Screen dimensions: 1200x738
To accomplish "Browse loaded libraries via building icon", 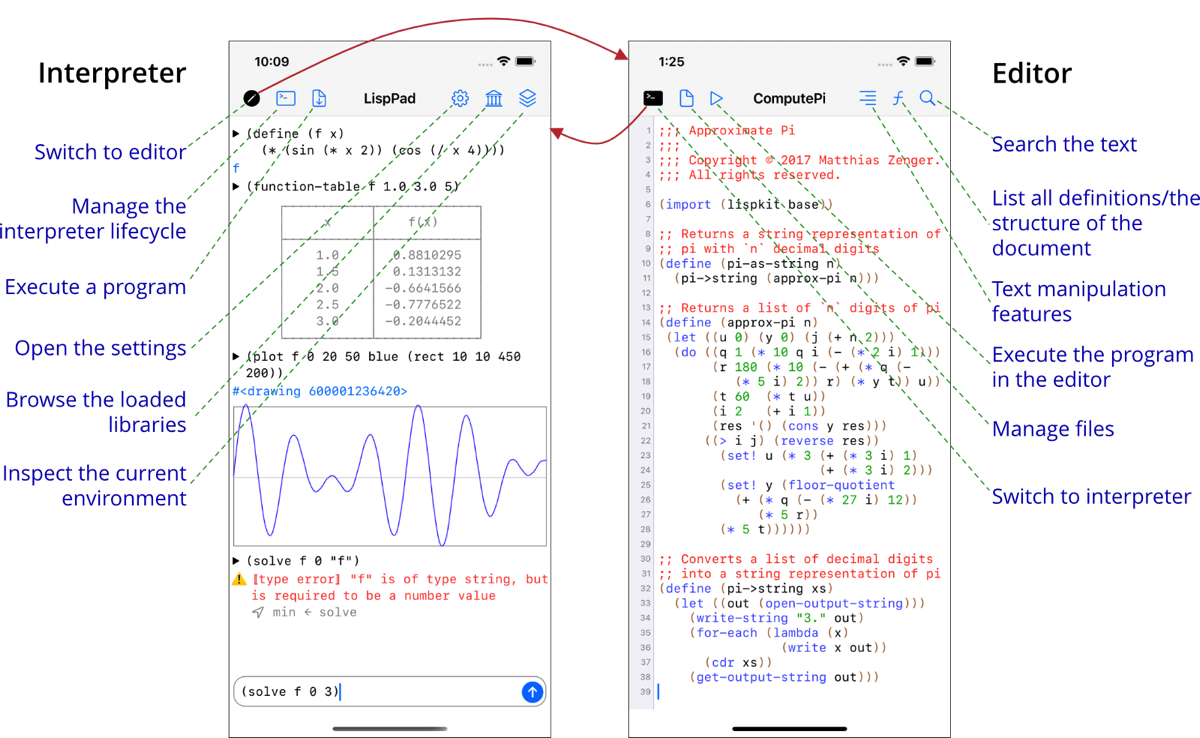I will click(x=494, y=98).
